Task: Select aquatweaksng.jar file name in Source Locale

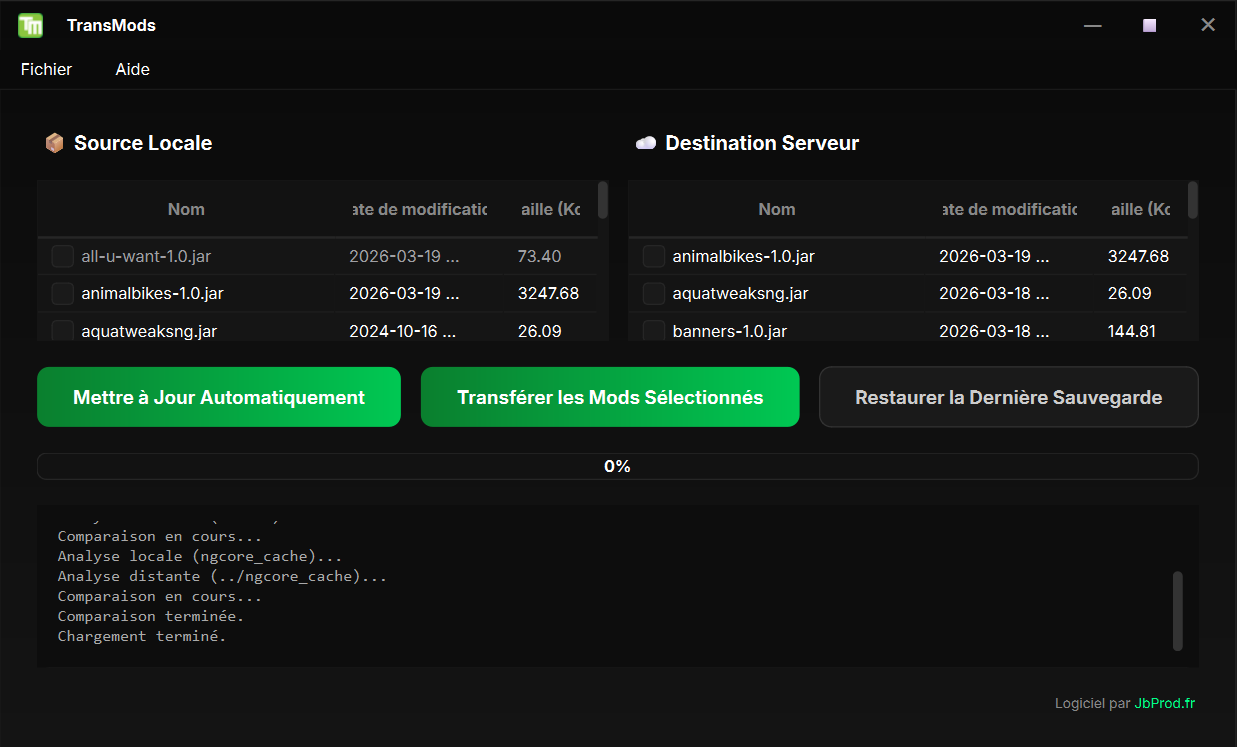Action: (x=149, y=330)
